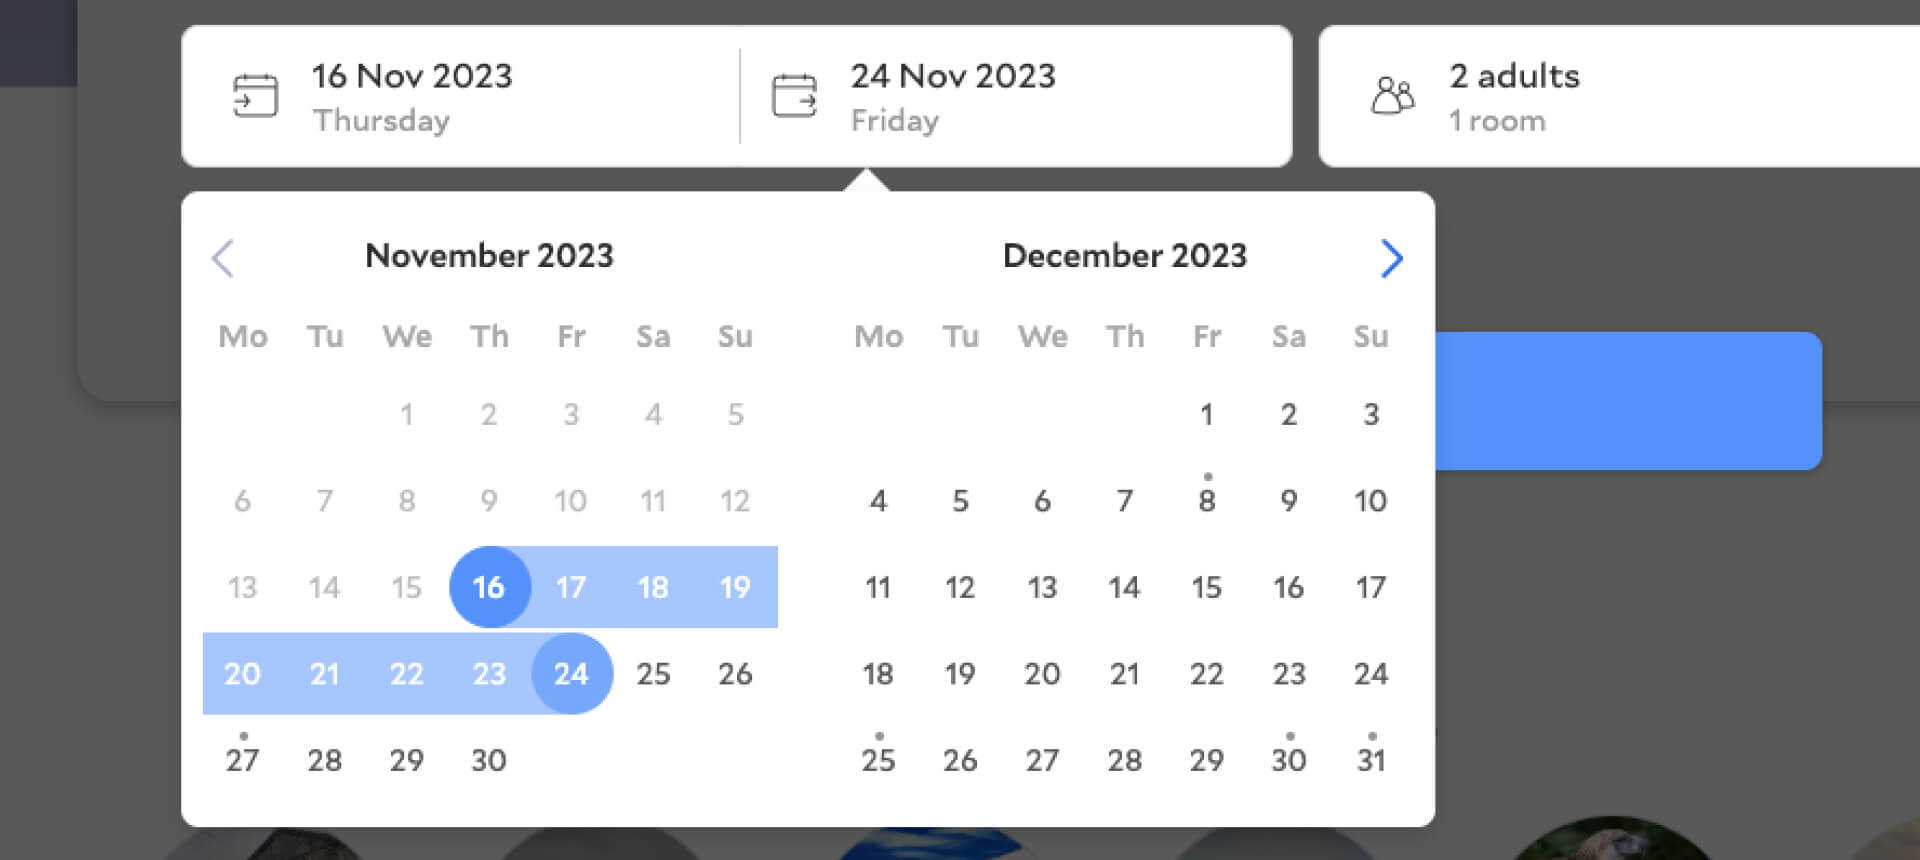Click the 1 room label

1495,120
